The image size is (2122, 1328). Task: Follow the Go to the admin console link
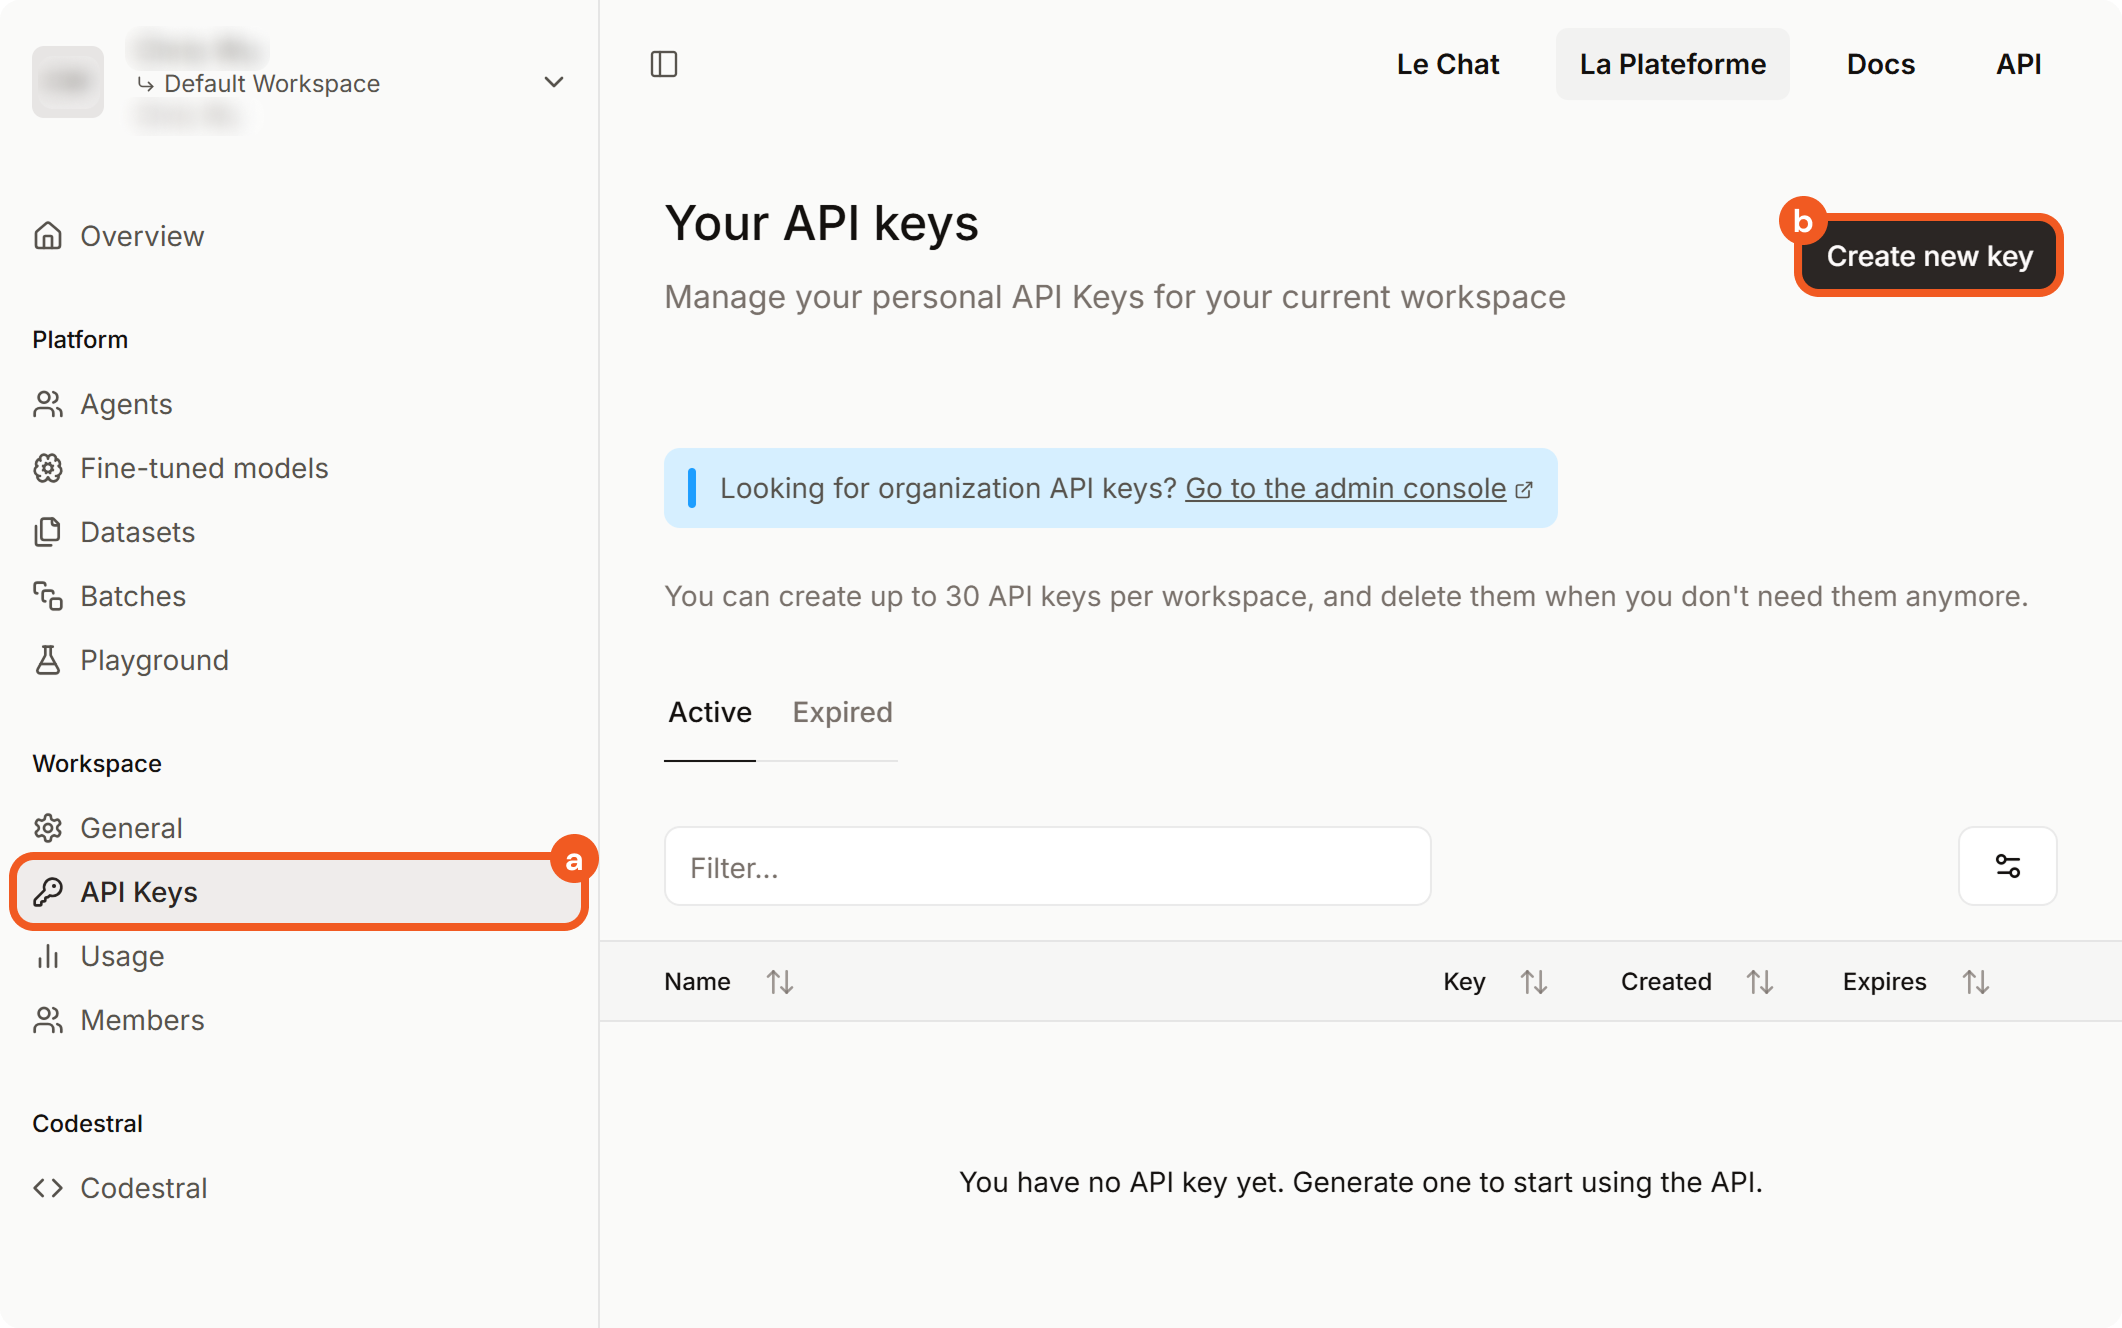(1346, 488)
